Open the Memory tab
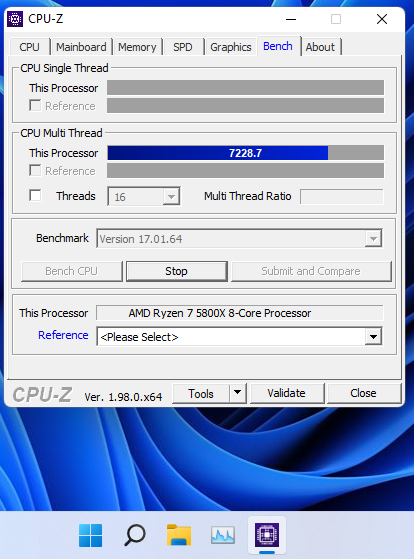 click(x=137, y=47)
